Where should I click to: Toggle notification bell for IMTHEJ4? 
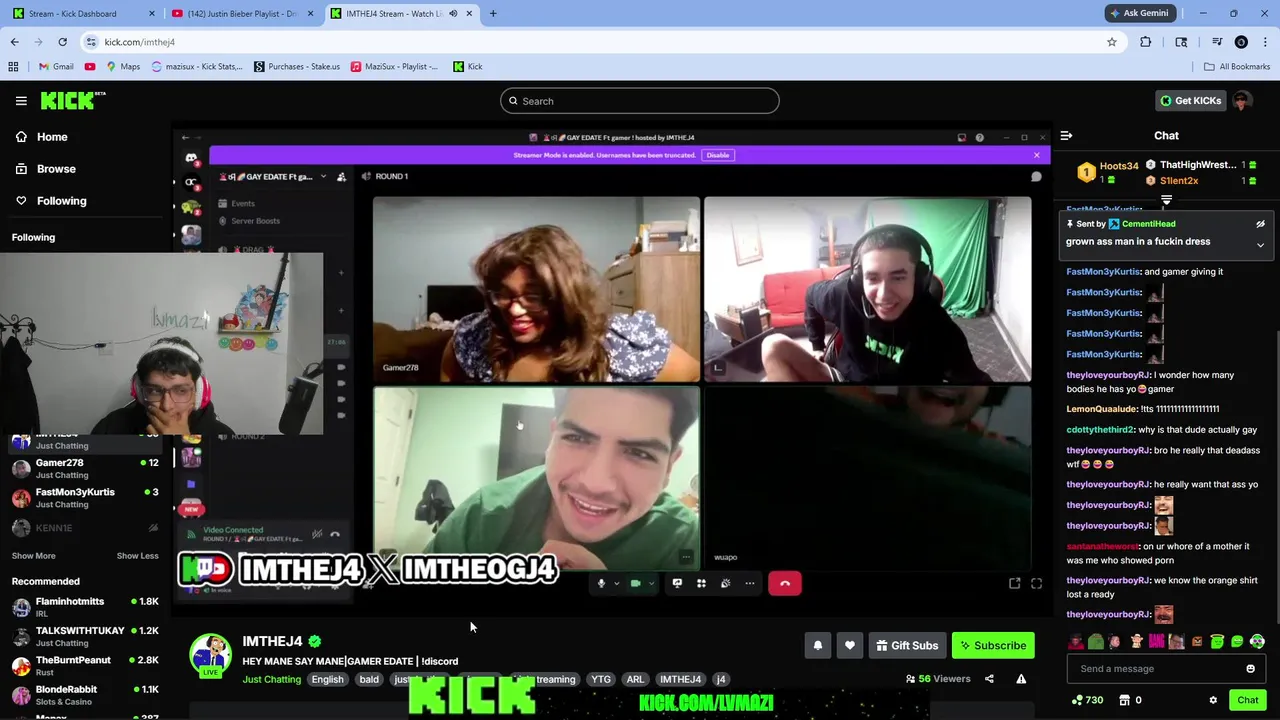(x=817, y=646)
